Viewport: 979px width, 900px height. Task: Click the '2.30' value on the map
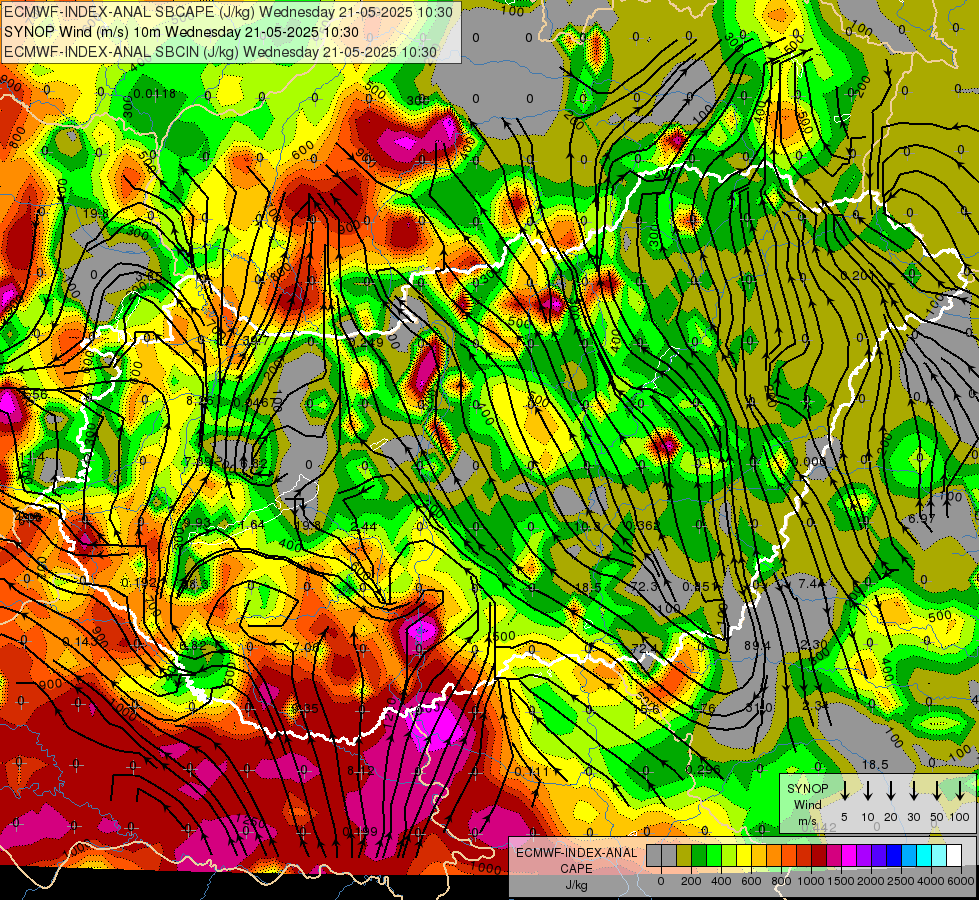pyautogui.click(x=814, y=645)
